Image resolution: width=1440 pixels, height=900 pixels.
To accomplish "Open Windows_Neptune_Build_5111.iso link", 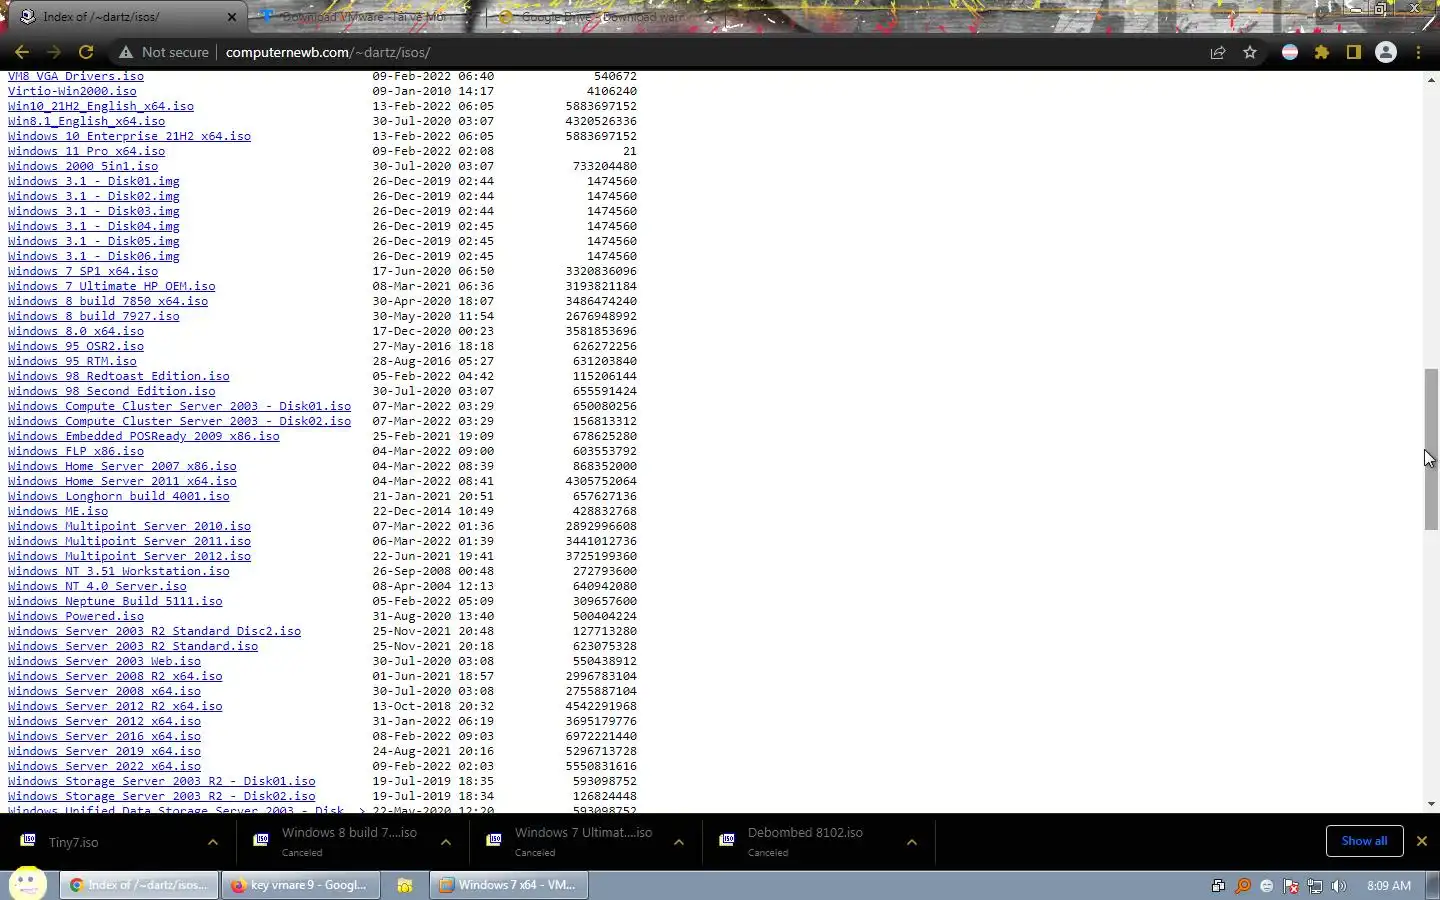I will pos(115,601).
